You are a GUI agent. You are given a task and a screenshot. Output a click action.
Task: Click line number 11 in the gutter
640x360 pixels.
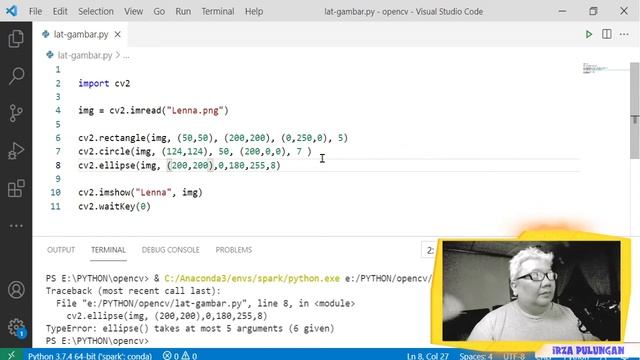[x=56, y=206]
